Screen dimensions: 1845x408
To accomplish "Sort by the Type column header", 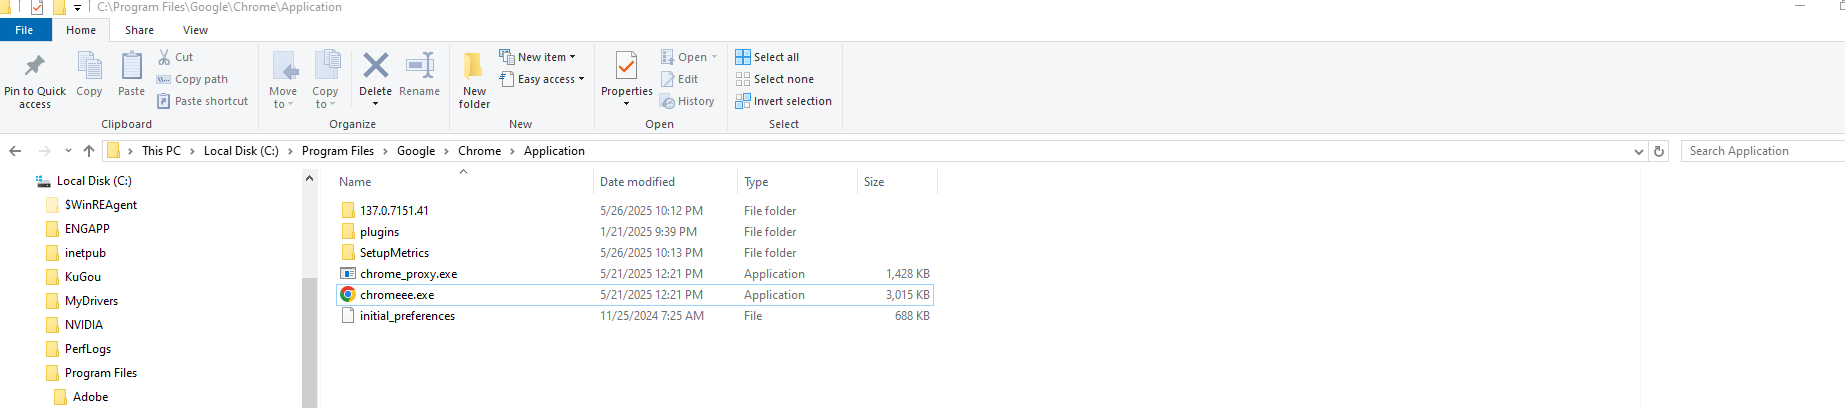I will tap(797, 182).
